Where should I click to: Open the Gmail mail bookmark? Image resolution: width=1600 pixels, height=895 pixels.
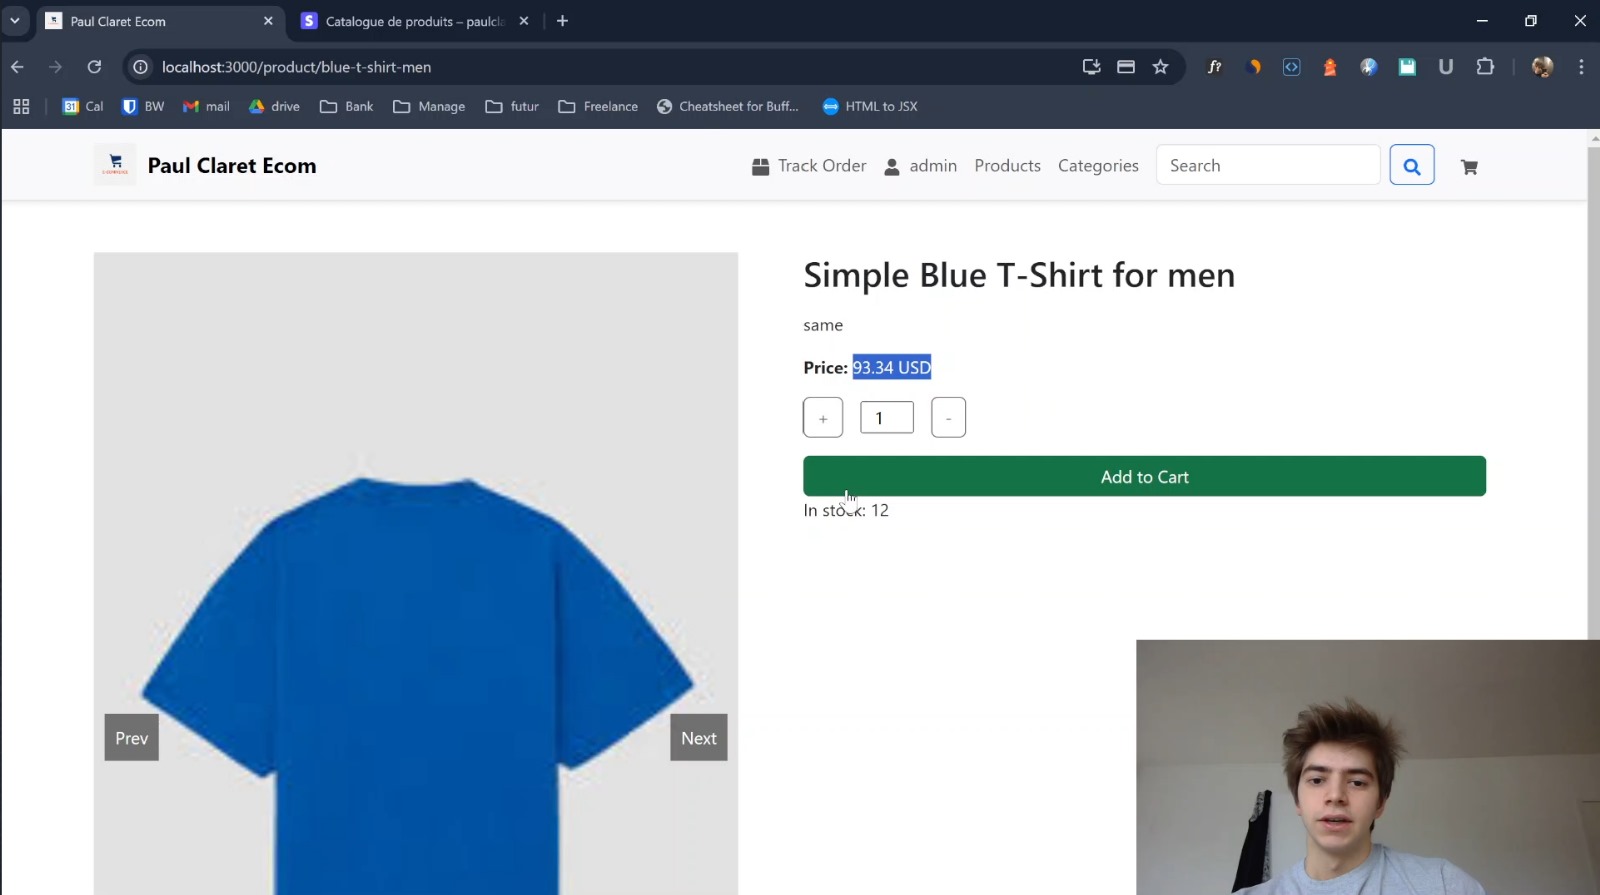point(206,106)
